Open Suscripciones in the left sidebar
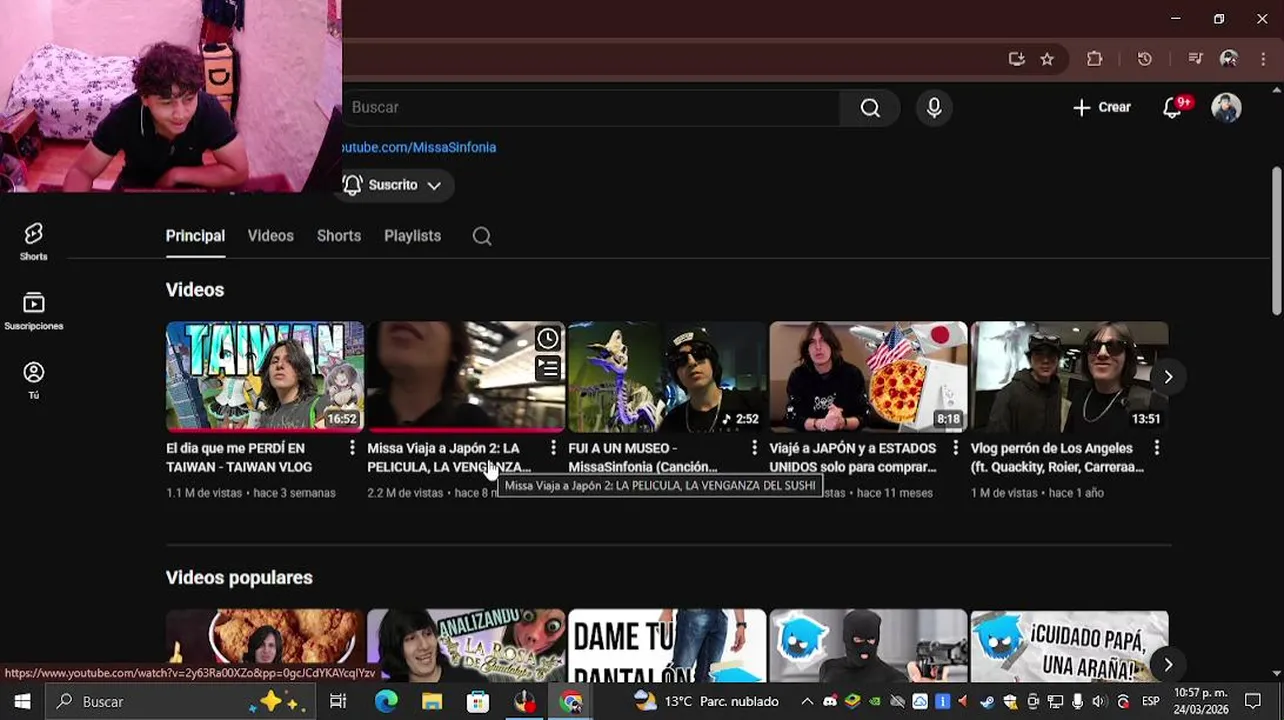The height and width of the screenshot is (720, 1284). point(33,311)
